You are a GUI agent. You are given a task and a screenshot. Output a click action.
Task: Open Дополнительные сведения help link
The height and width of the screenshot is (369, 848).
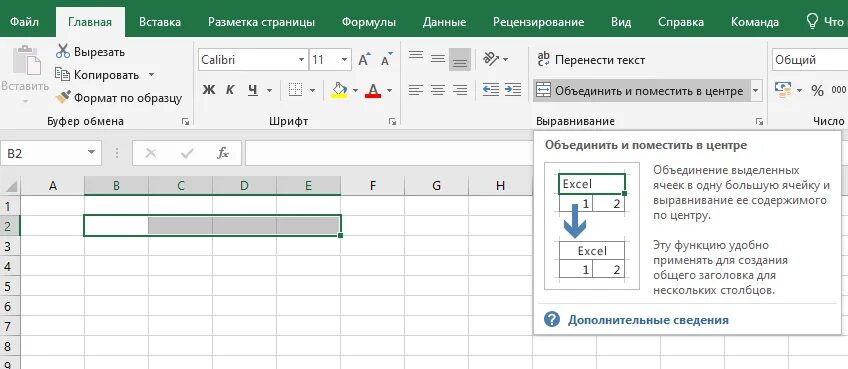pos(648,320)
